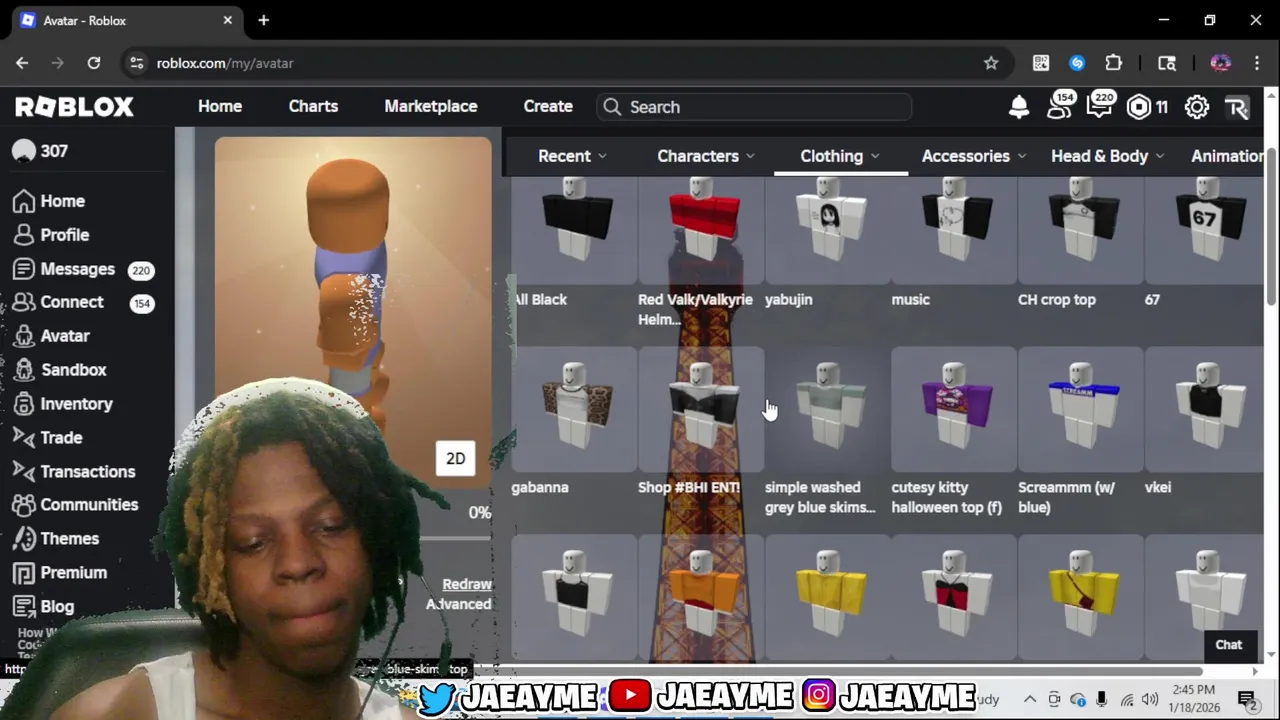Viewport: 1280px width, 720px height.
Task: Click the blue extension icon in toolbar
Action: click(1077, 63)
